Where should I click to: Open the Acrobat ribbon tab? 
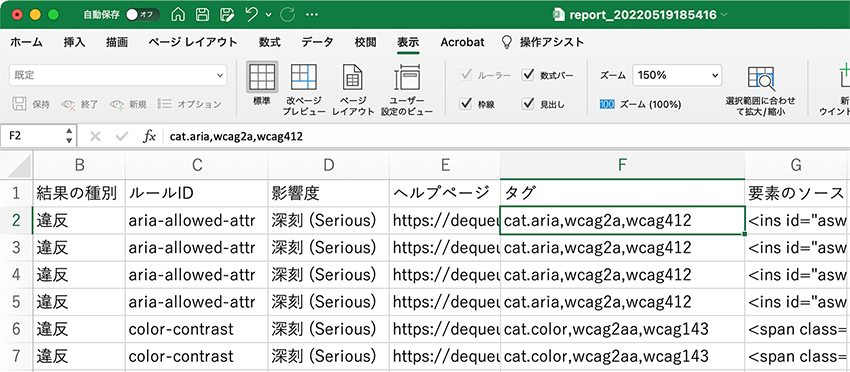tap(462, 42)
